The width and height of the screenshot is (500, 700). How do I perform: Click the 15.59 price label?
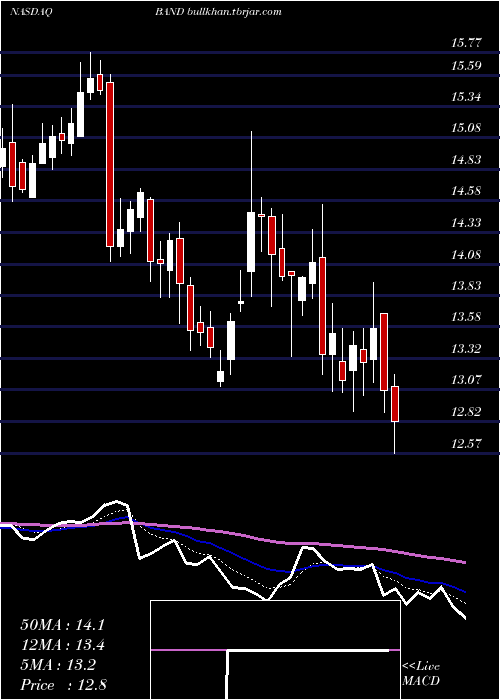[x=467, y=66]
